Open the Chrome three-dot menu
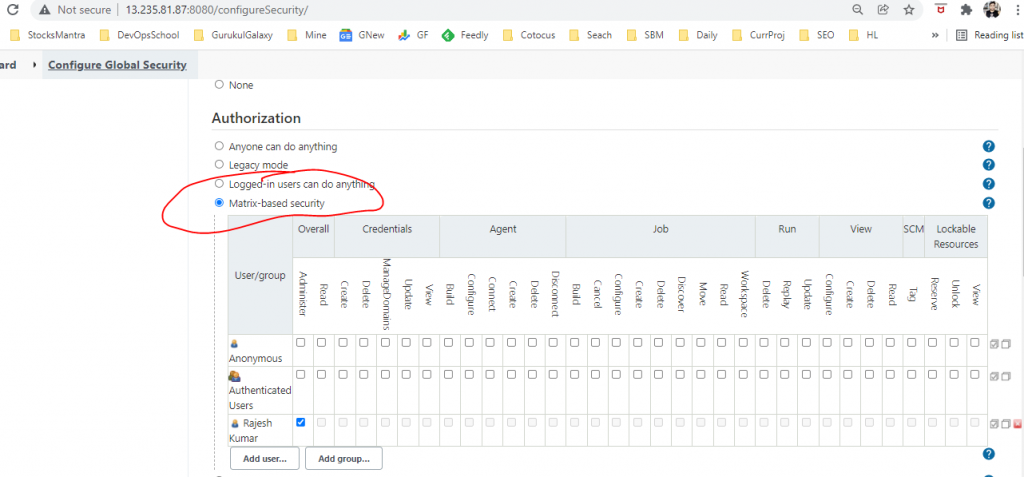 click(x=1016, y=10)
